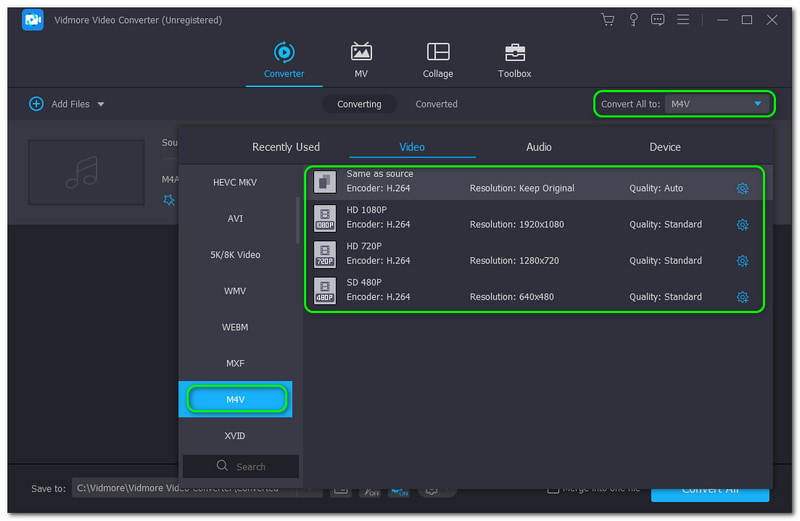800x521 pixels.
Task: Select the Device format tab
Action: coord(665,147)
